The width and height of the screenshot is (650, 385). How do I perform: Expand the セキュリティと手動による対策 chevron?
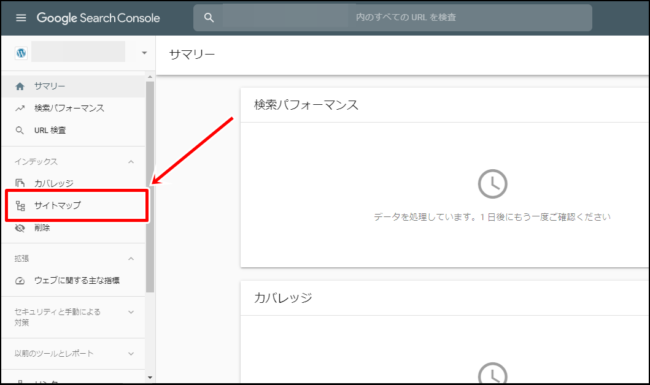131,312
